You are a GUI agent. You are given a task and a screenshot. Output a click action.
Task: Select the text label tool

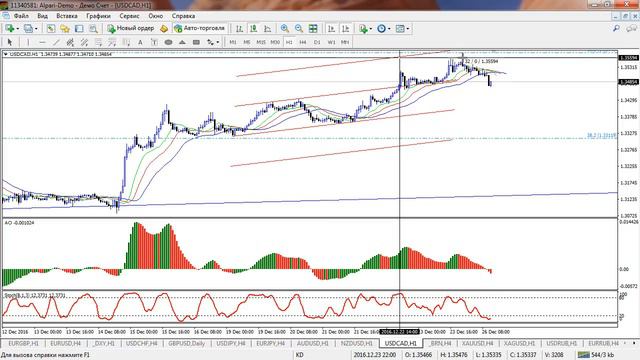click(154, 42)
